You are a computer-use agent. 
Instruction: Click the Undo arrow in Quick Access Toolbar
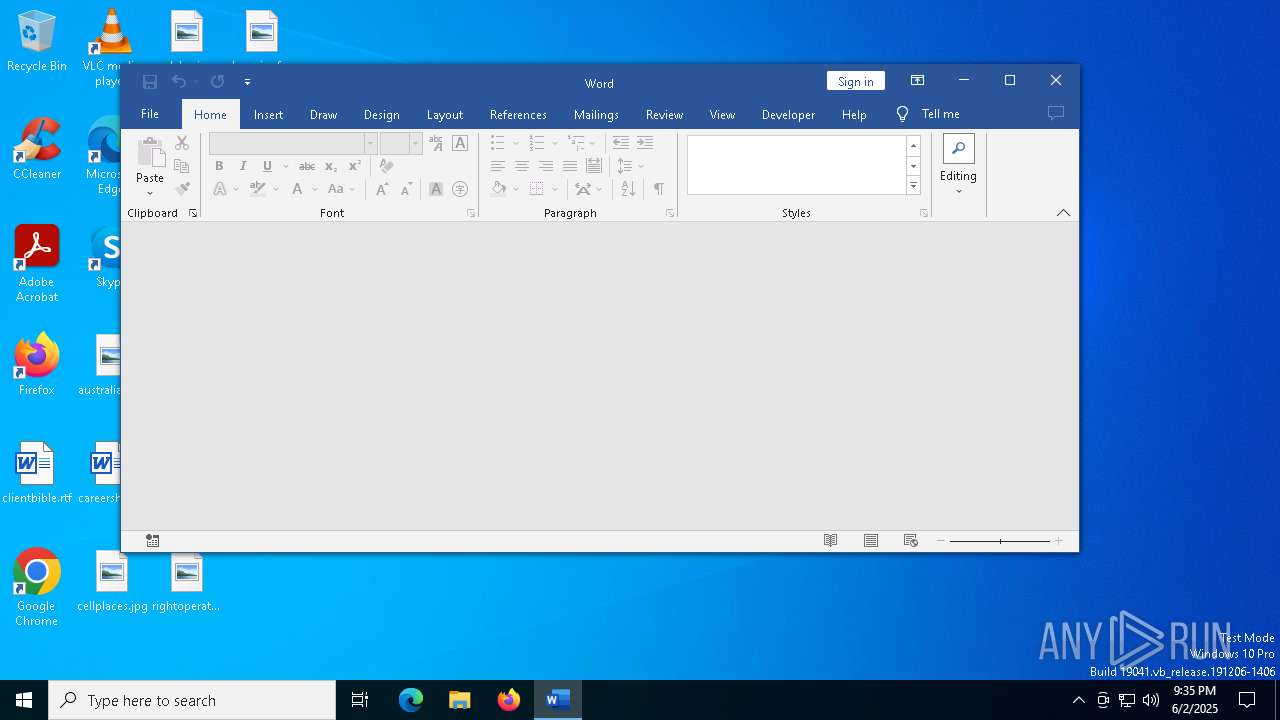coord(179,82)
